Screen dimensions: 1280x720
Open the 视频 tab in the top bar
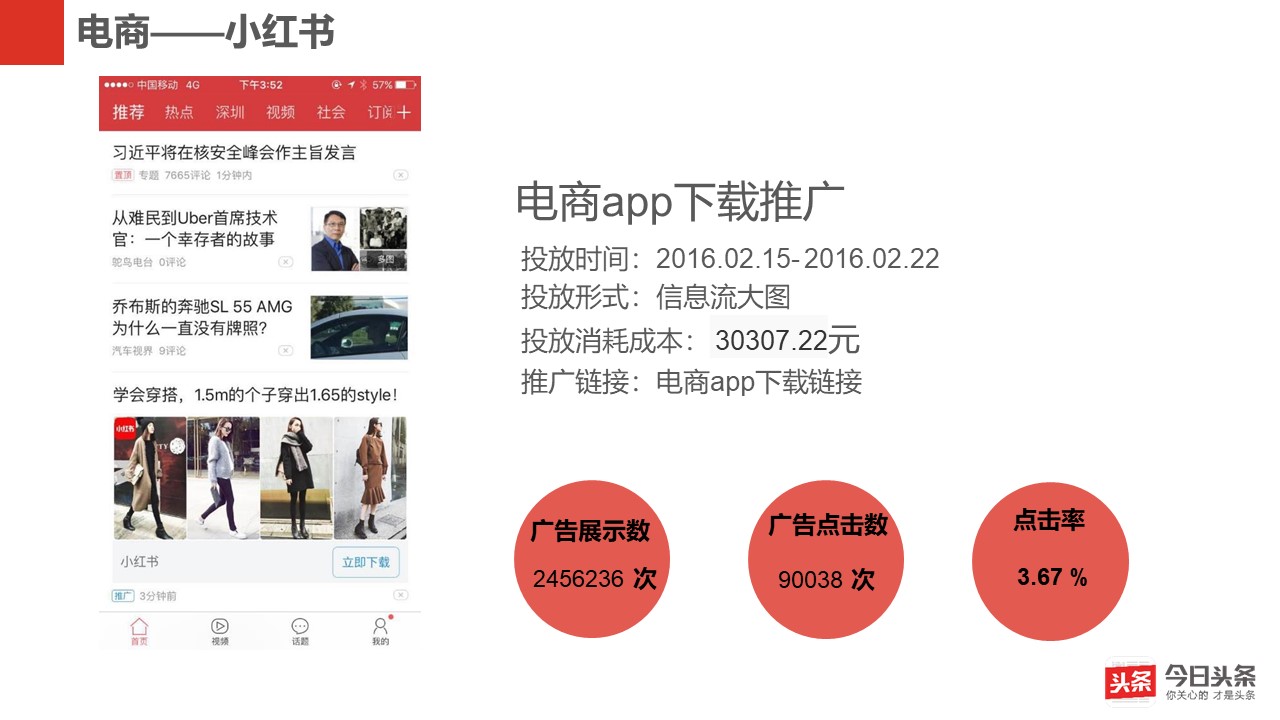[280, 112]
